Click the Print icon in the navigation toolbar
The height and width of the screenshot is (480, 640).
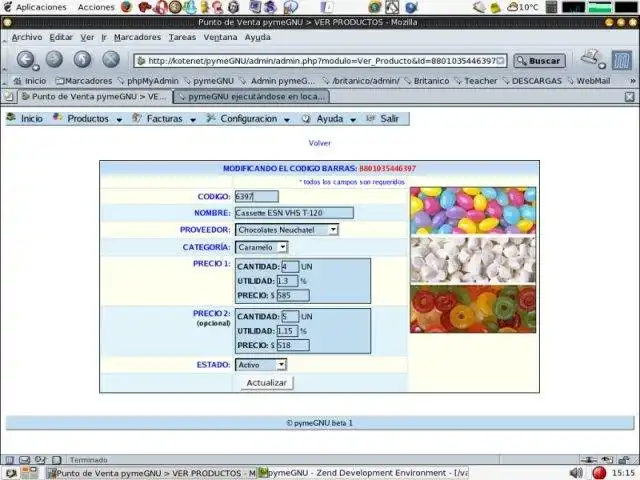point(592,58)
